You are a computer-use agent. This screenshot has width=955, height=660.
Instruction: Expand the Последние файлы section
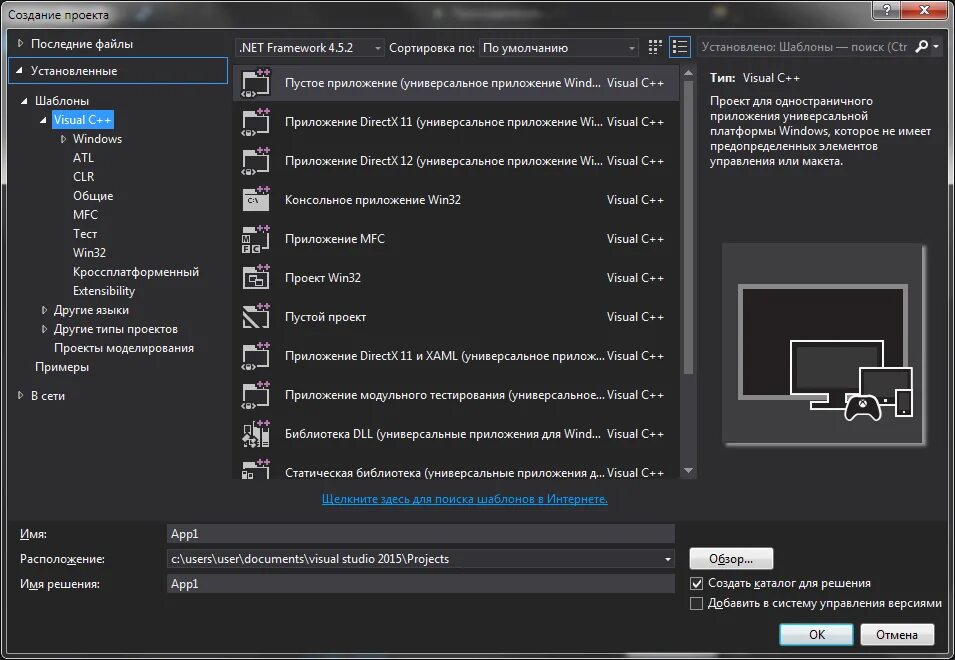20,43
